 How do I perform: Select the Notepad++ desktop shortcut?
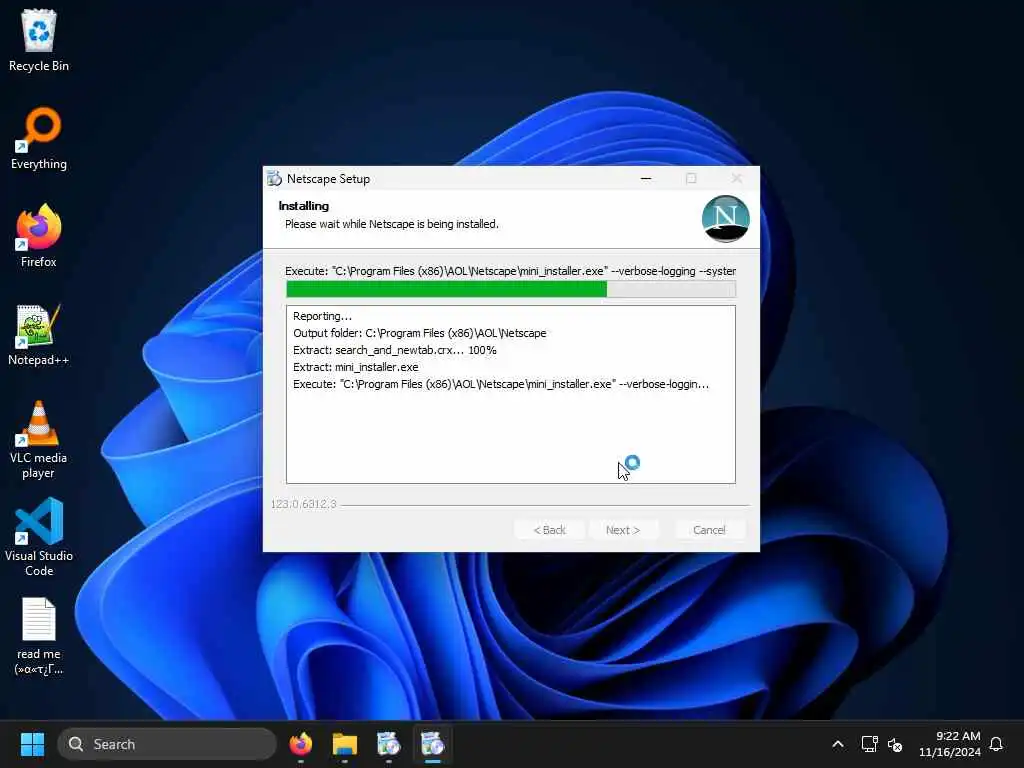(39, 334)
